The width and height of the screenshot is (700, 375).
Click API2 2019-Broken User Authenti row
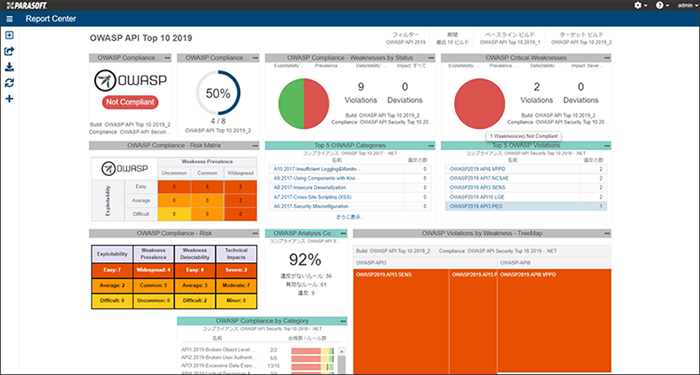point(257,358)
